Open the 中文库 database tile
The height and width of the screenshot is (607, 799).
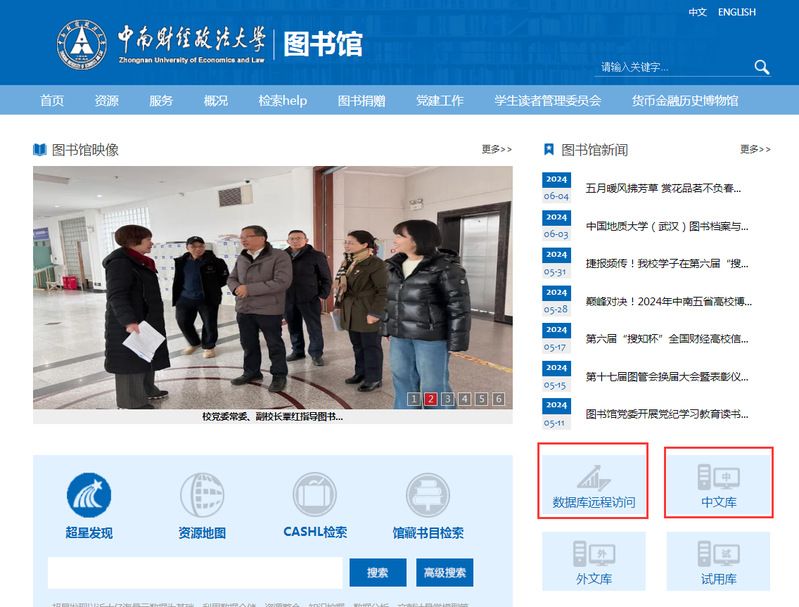click(718, 482)
